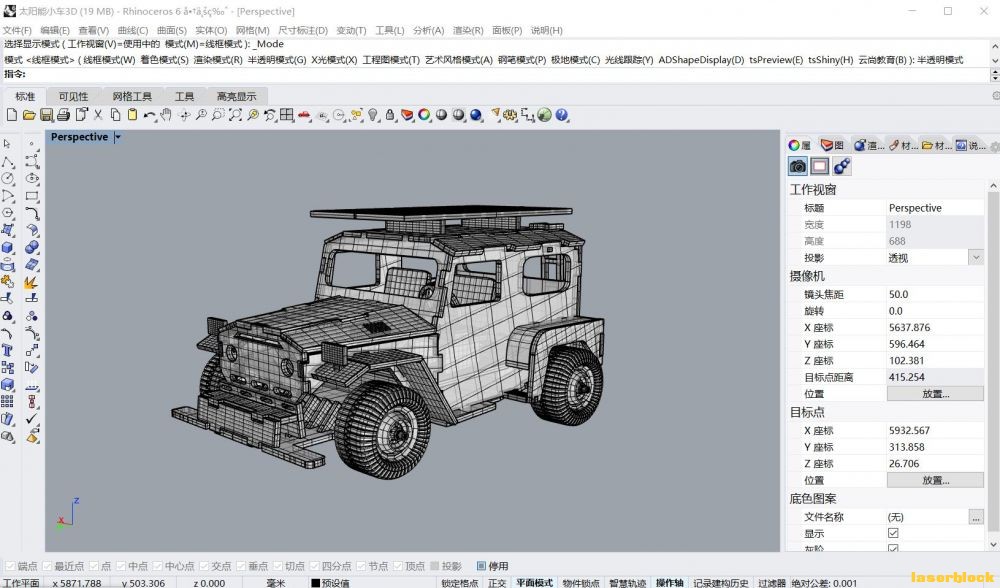Toggle the 交点 intersection osnap checkbox

coord(204,566)
